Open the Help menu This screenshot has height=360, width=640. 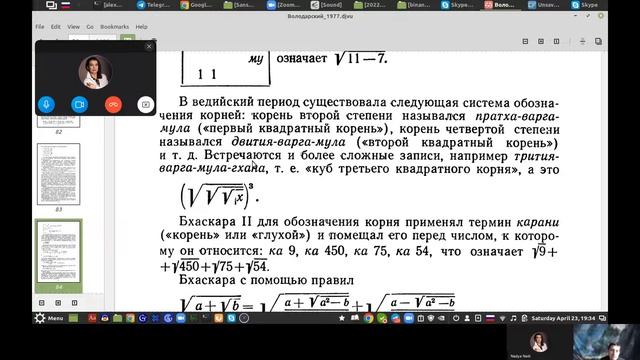(141, 27)
